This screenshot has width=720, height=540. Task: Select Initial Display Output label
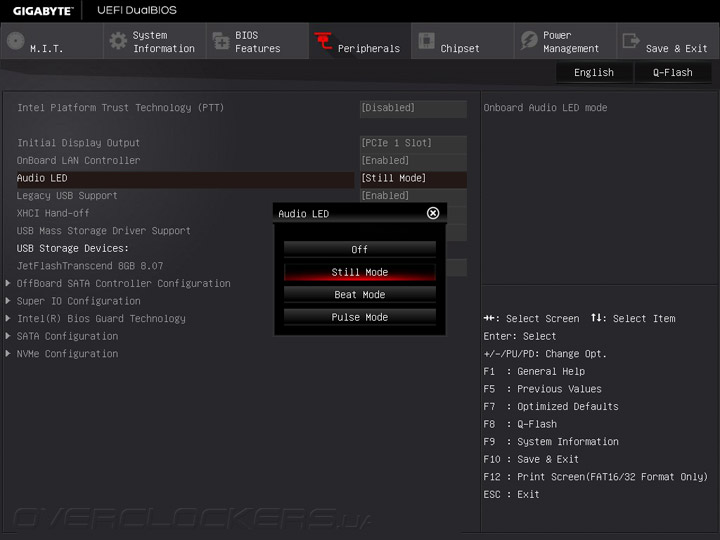click(x=79, y=143)
